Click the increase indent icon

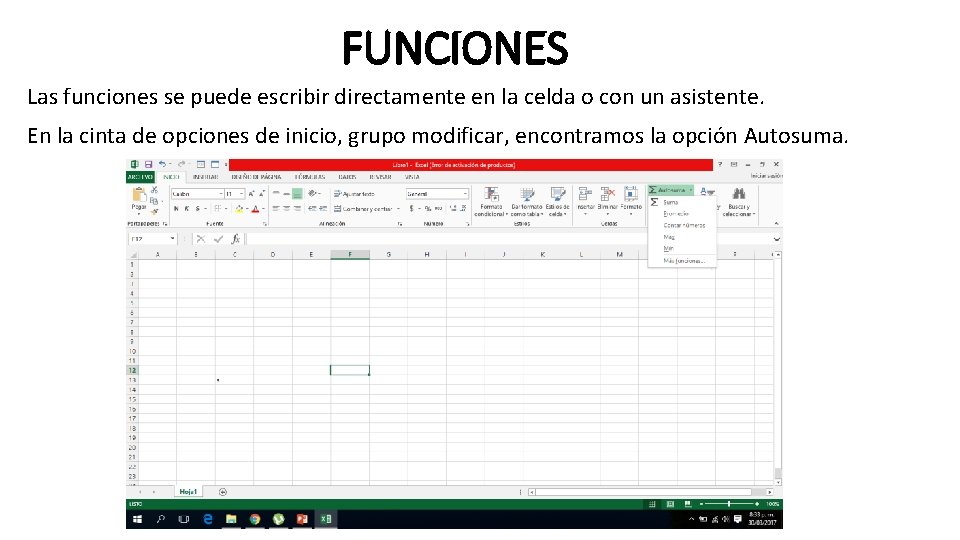323,209
